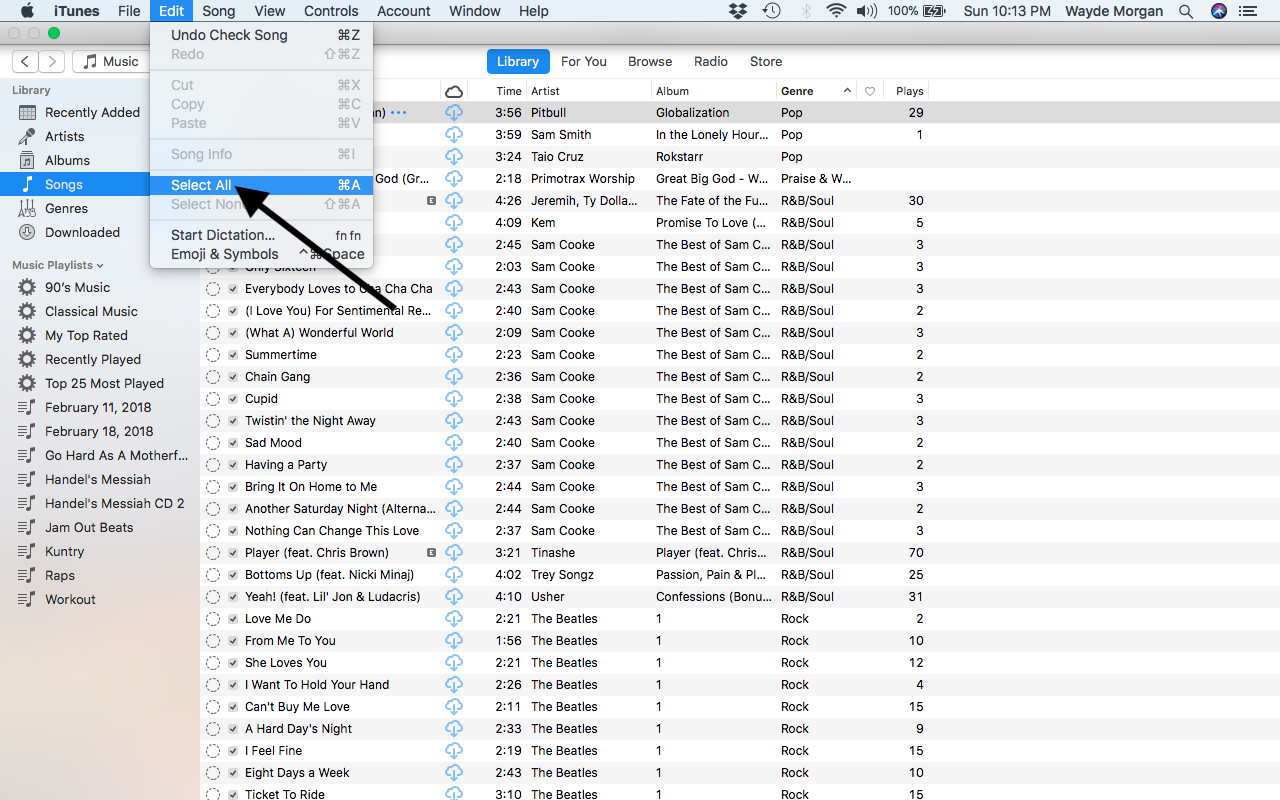Viewport: 1280px width, 800px height.
Task: Click the Wayde Morgan user name
Action: click(x=1116, y=11)
